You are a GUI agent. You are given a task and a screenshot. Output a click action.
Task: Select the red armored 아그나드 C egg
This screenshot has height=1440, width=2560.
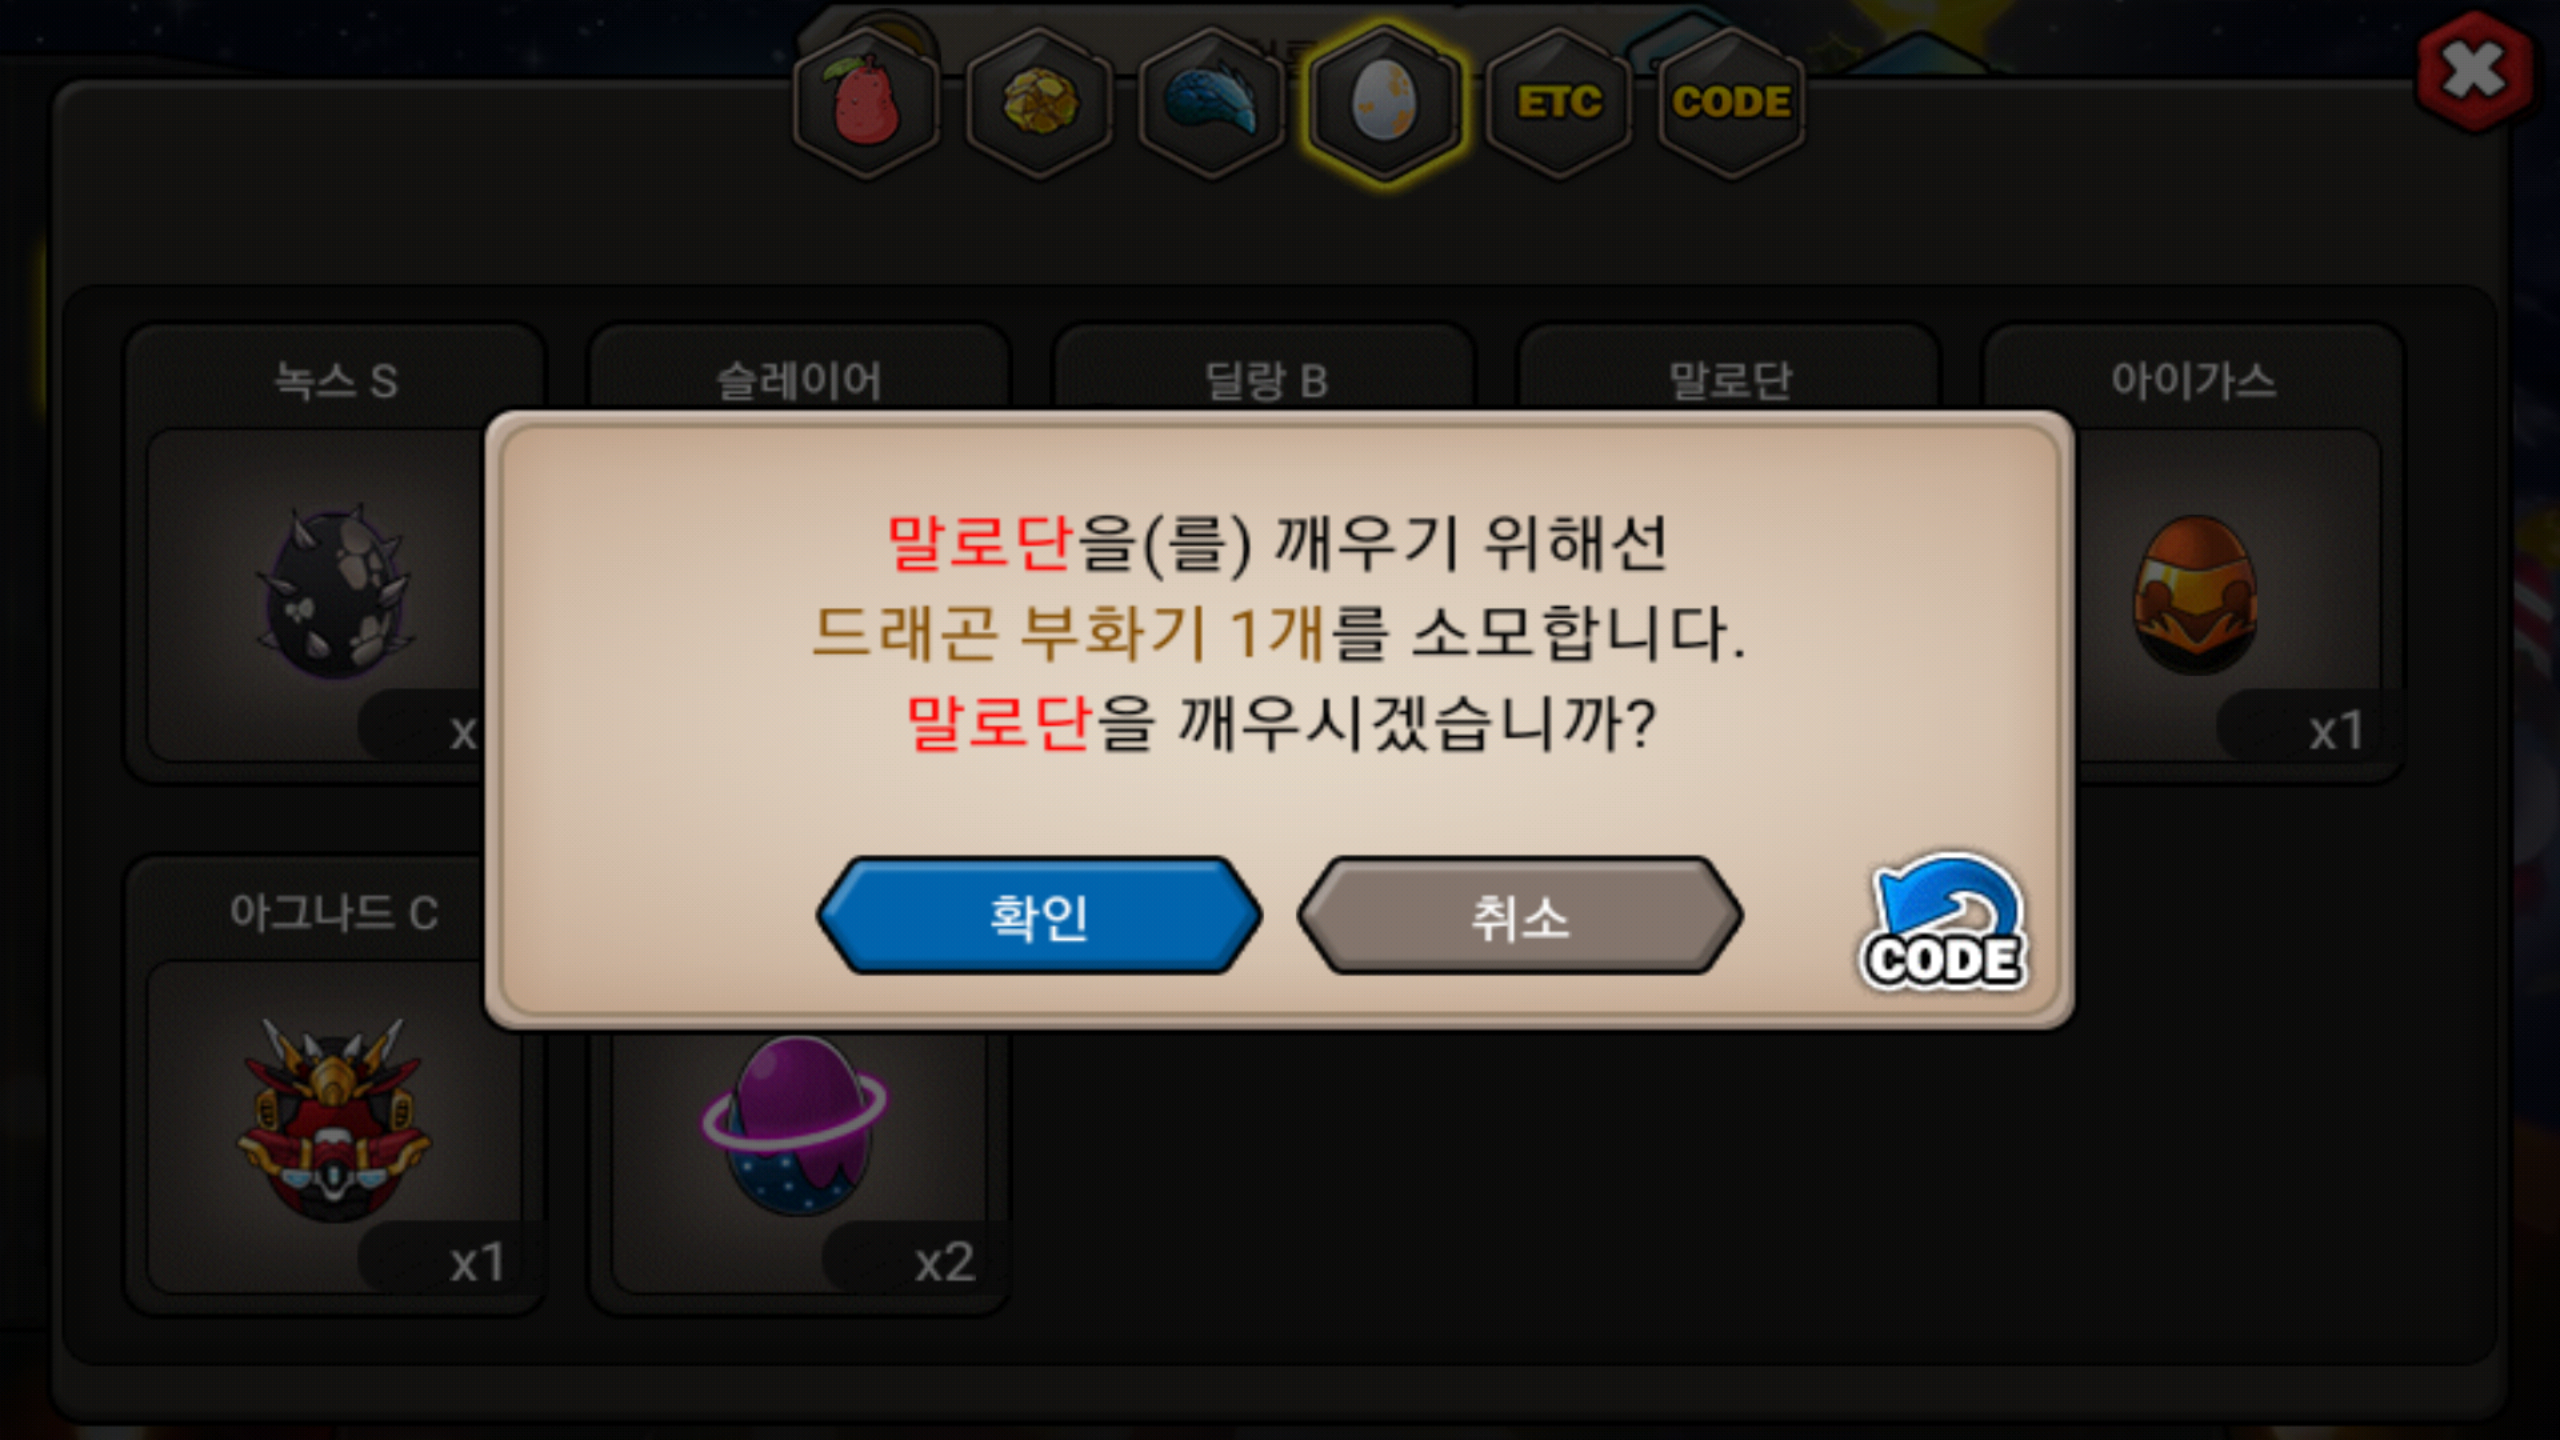click(334, 1120)
